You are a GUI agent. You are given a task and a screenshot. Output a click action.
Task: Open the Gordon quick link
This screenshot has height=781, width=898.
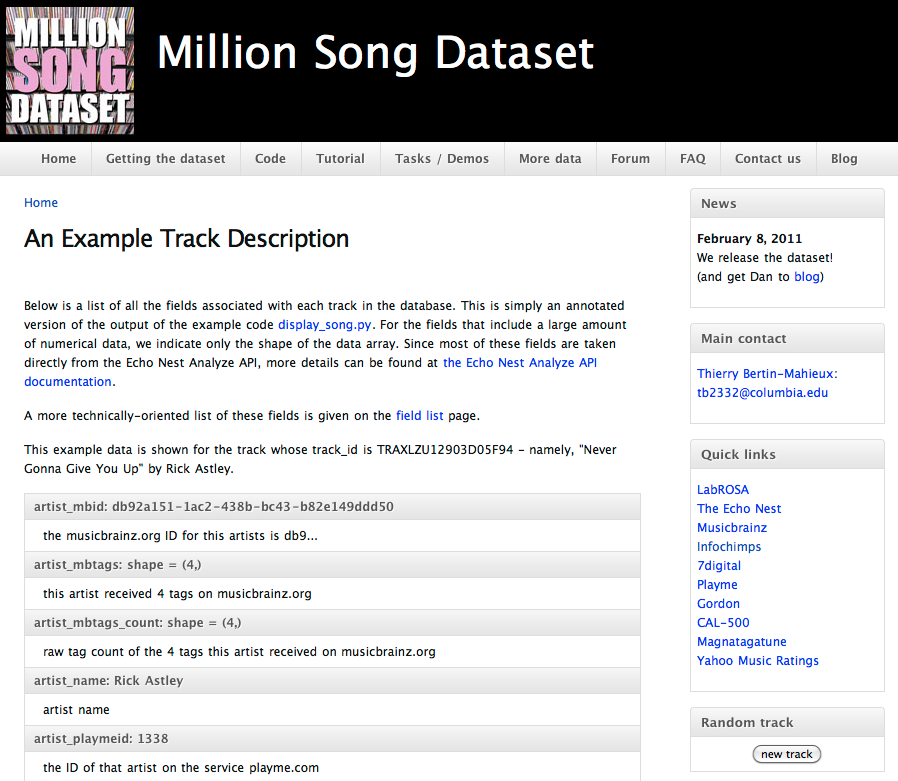718,604
